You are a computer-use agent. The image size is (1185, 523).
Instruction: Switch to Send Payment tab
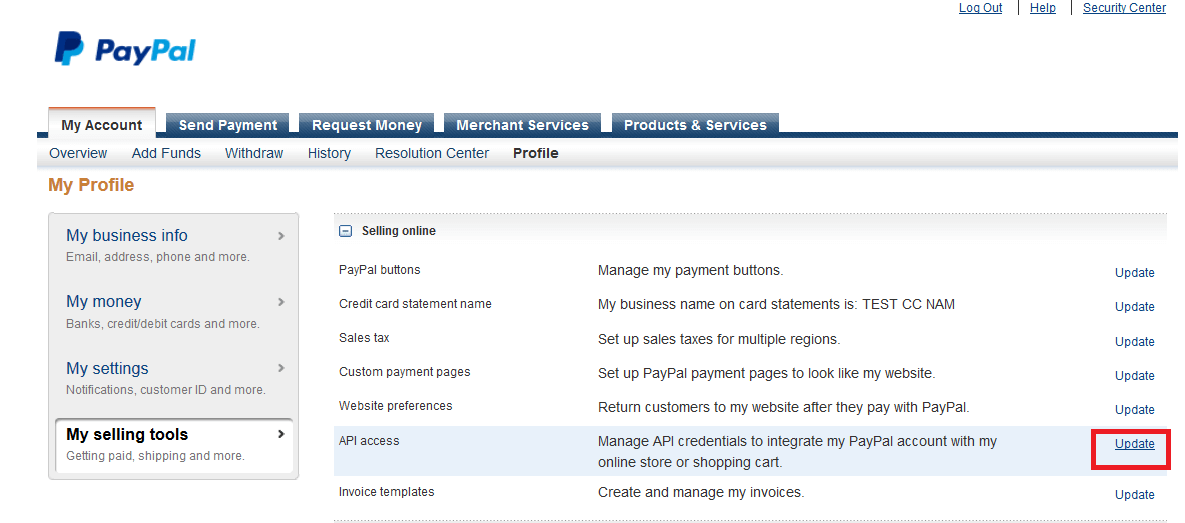point(228,125)
